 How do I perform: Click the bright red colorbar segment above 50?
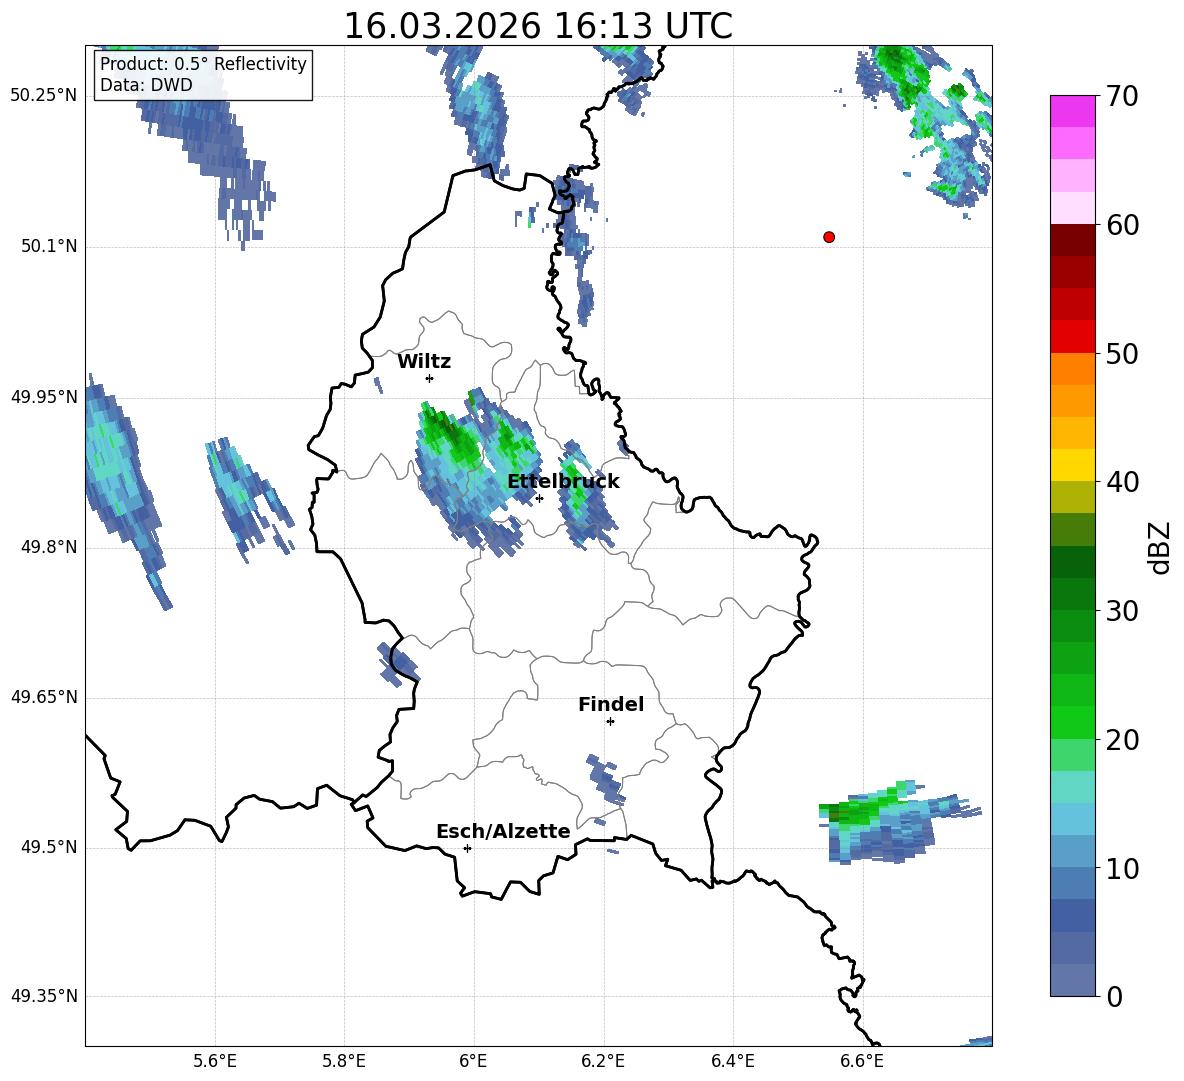coord(1072,336)
